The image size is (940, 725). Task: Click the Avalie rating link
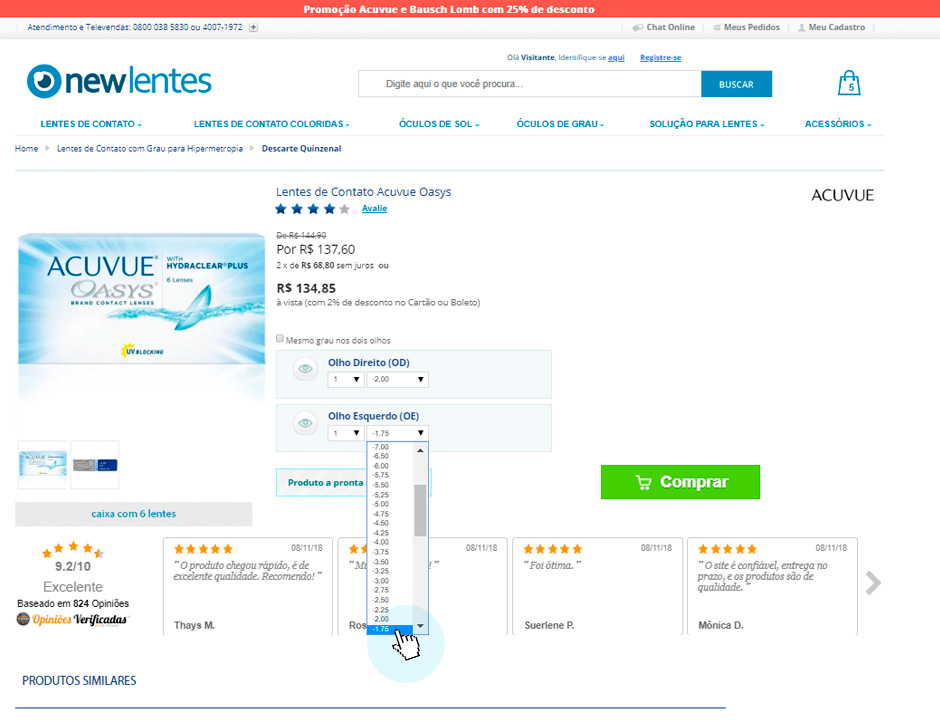(374, 209)
